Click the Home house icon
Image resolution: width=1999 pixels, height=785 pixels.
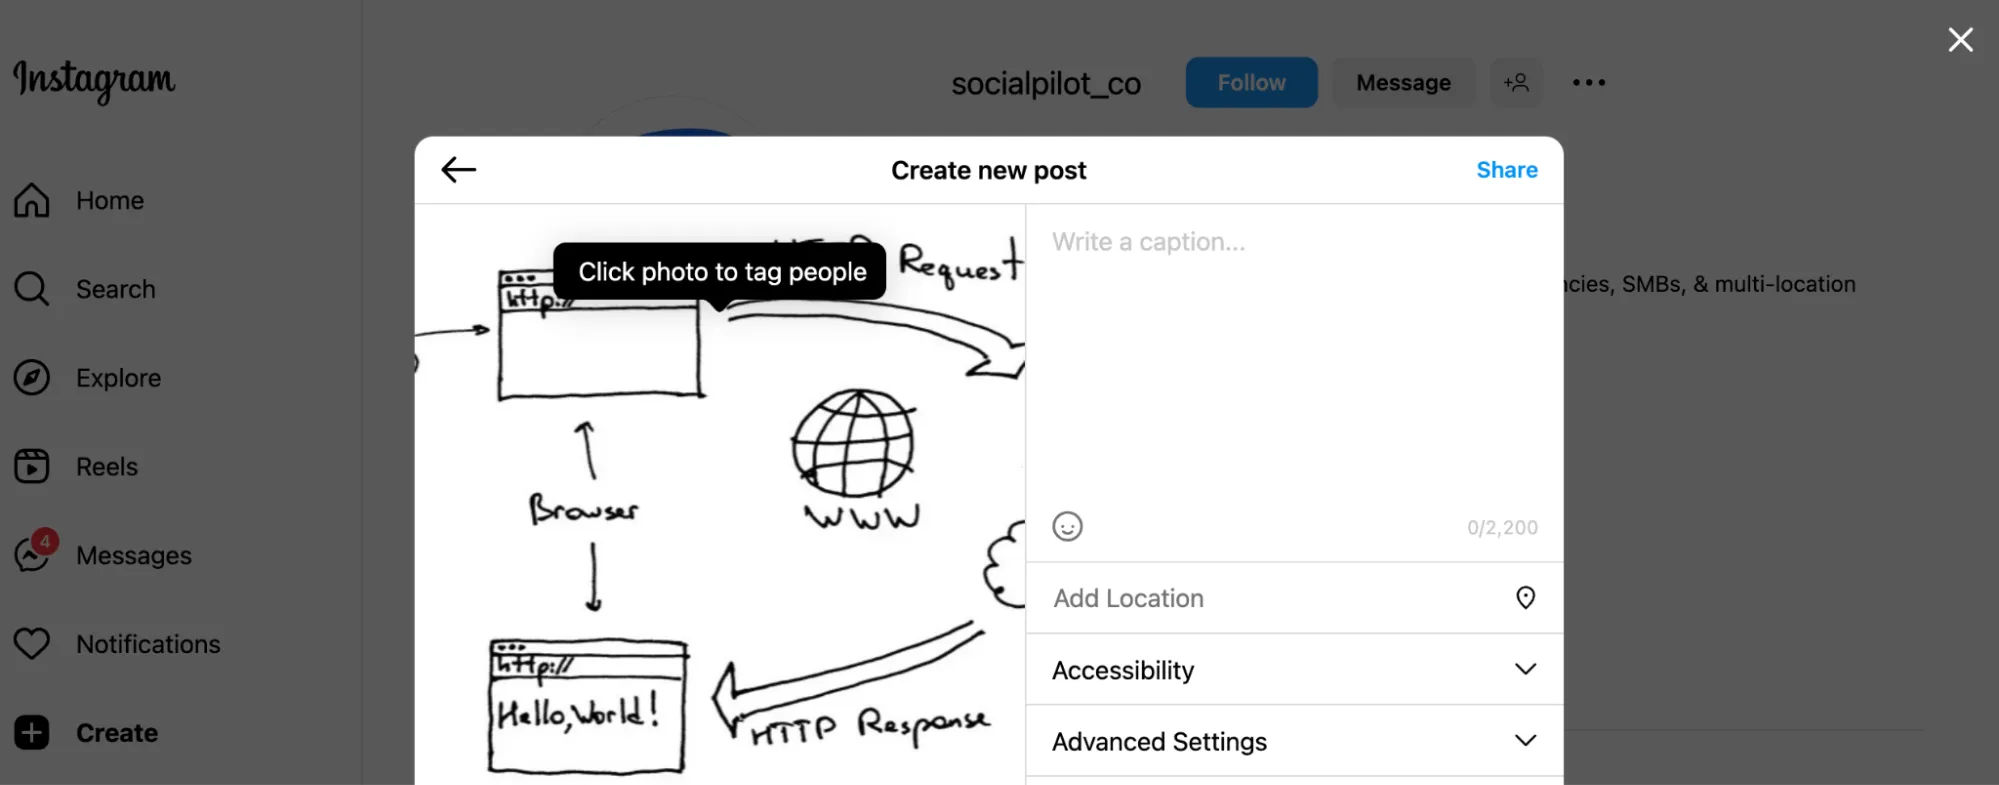coord(32,200)
